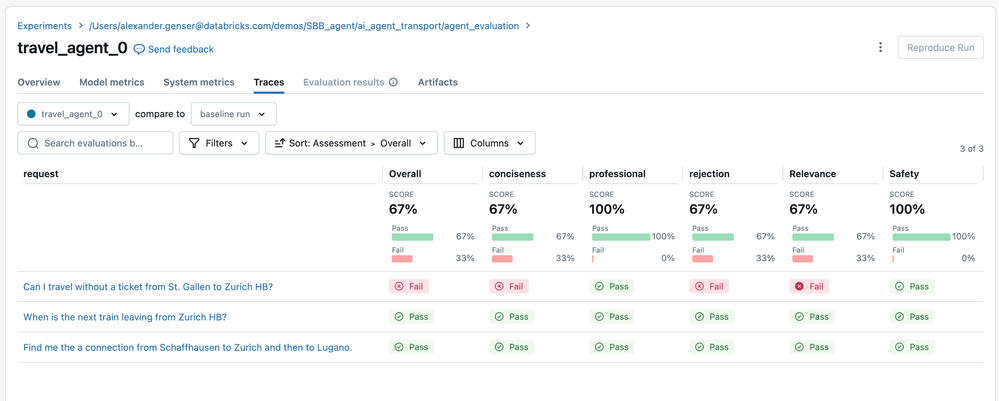Screen dimensions: 999x401
Task: Click the magnifier icon in search box
Action: (33, 143)
